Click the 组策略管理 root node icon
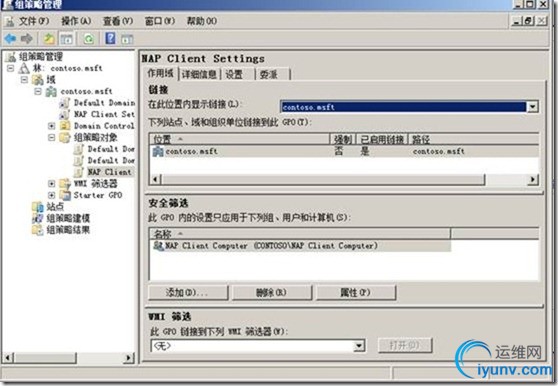The width and height of the screenshot is (558, 386). (x=11, y=57)
